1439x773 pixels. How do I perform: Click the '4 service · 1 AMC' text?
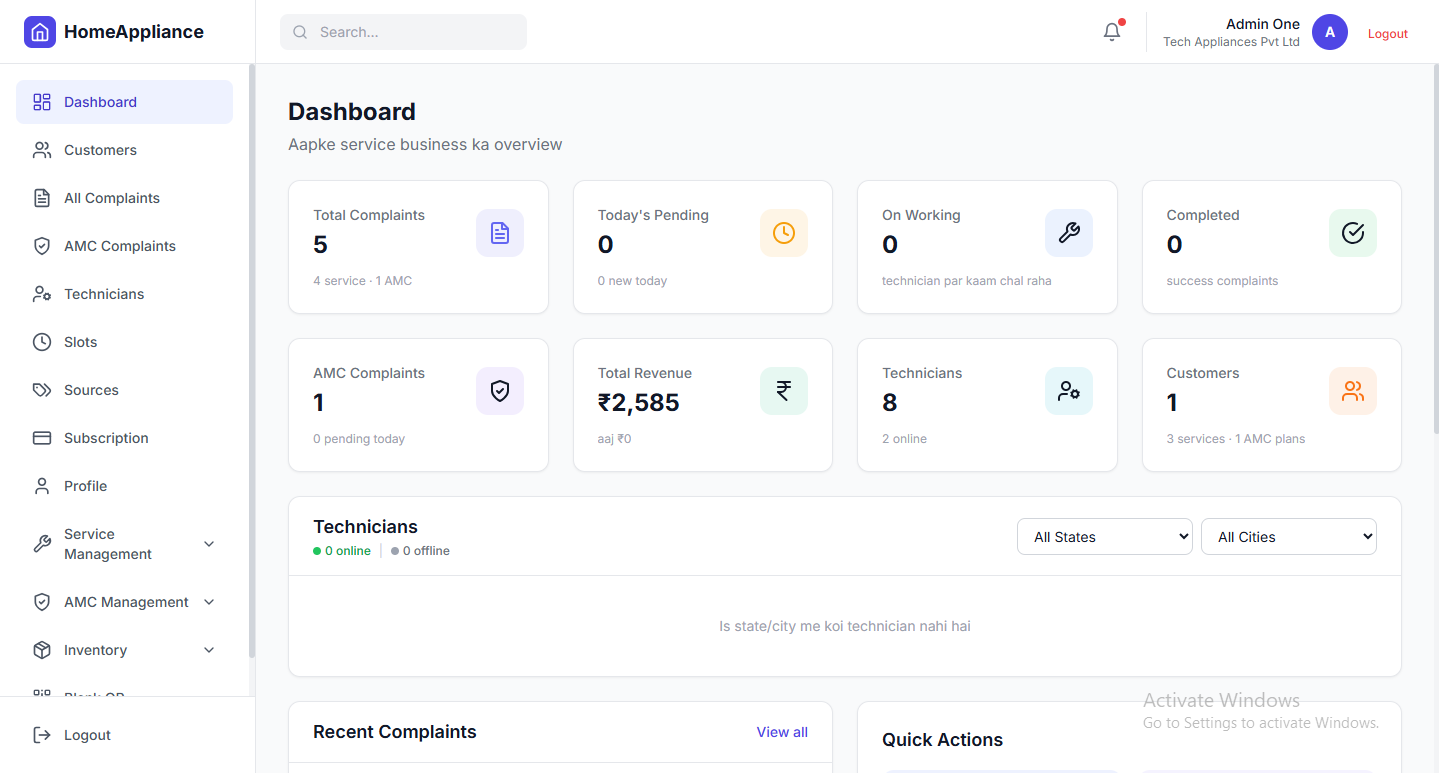point(362,281)
